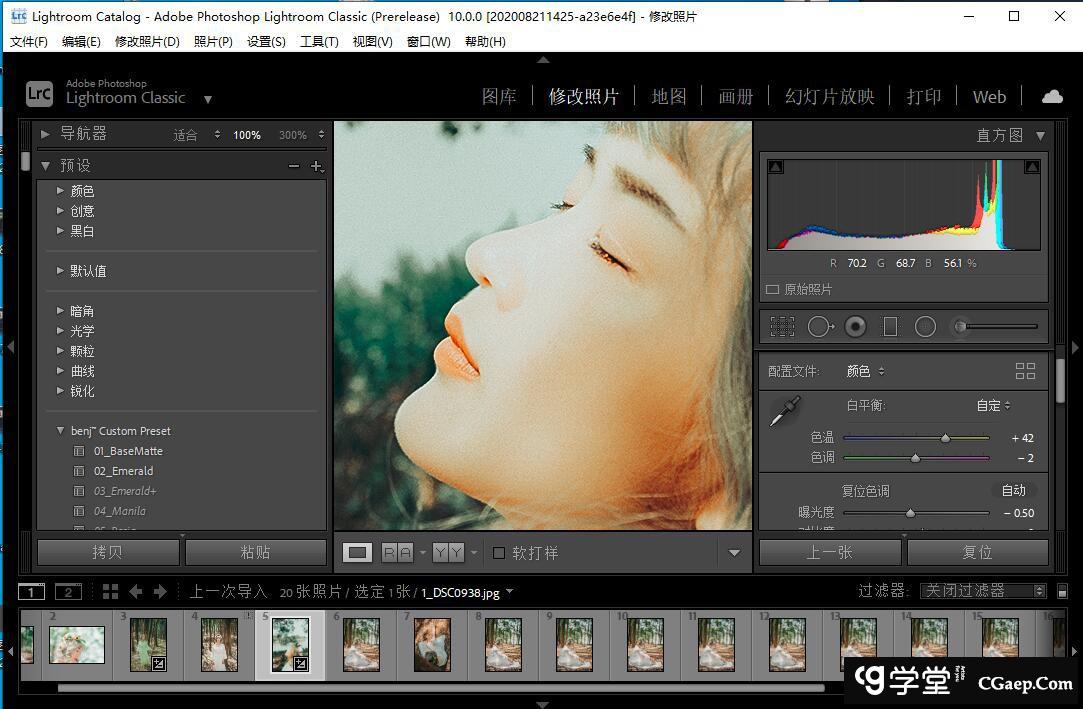
Task: Click the white balance eyedropper tool
Action: pos(784,411)
